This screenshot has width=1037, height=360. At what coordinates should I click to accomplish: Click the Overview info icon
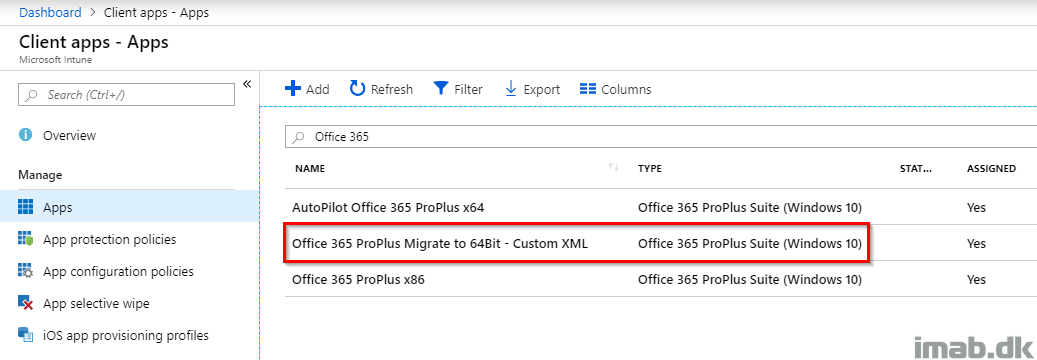pos(26,135)
